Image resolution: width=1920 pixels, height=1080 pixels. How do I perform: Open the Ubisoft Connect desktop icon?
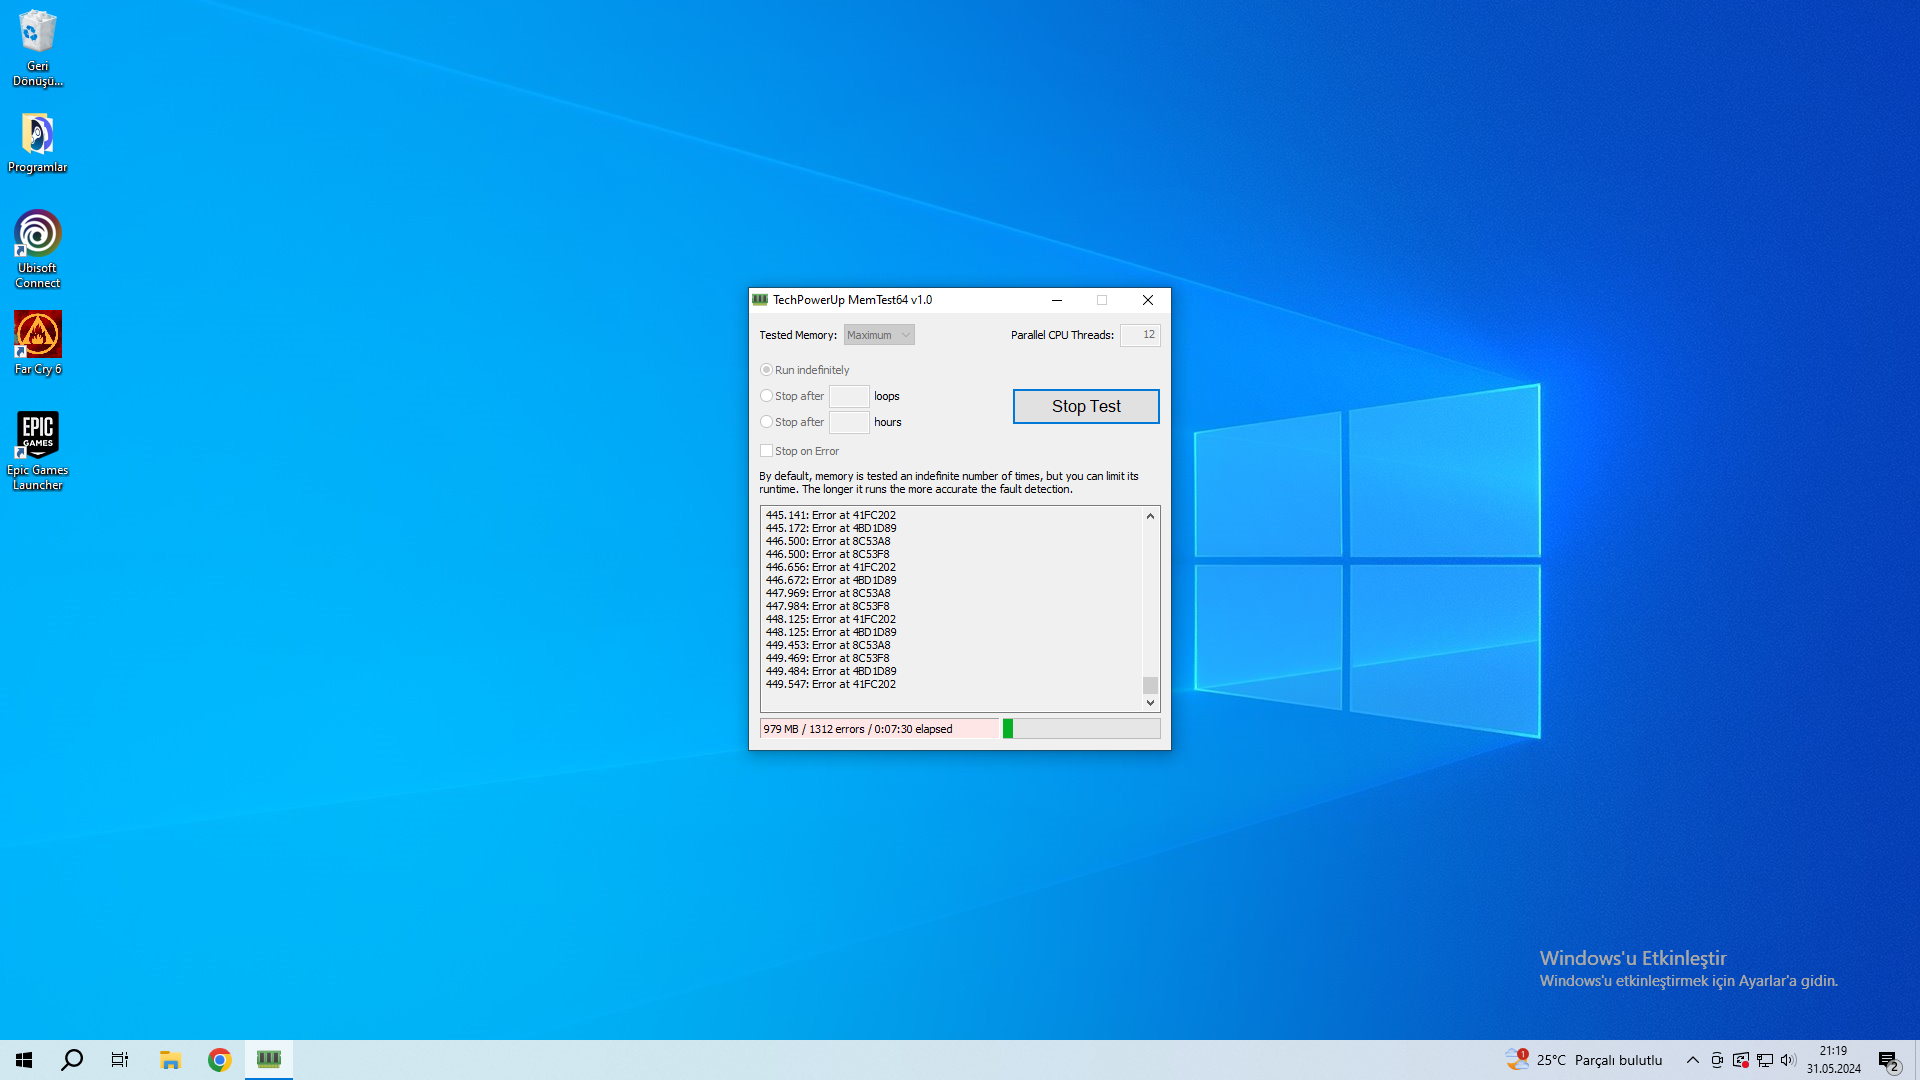[38, 235]
